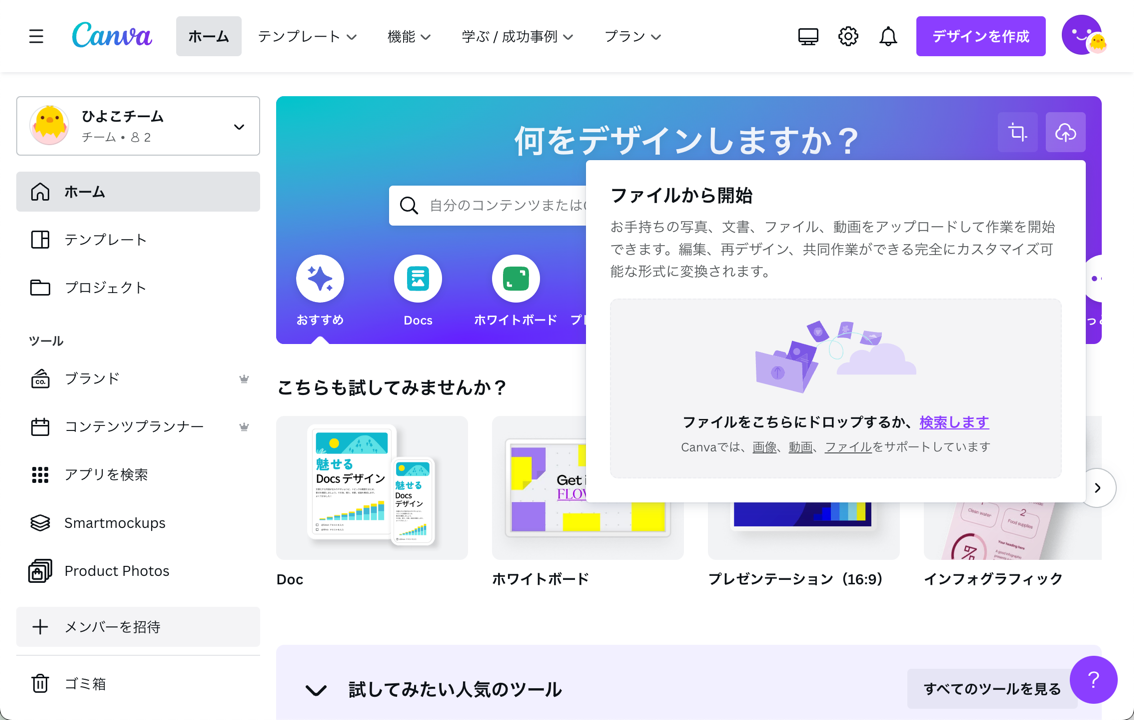
Task: Open the インフォグラフィック thumbnail
Action: 1012,531
